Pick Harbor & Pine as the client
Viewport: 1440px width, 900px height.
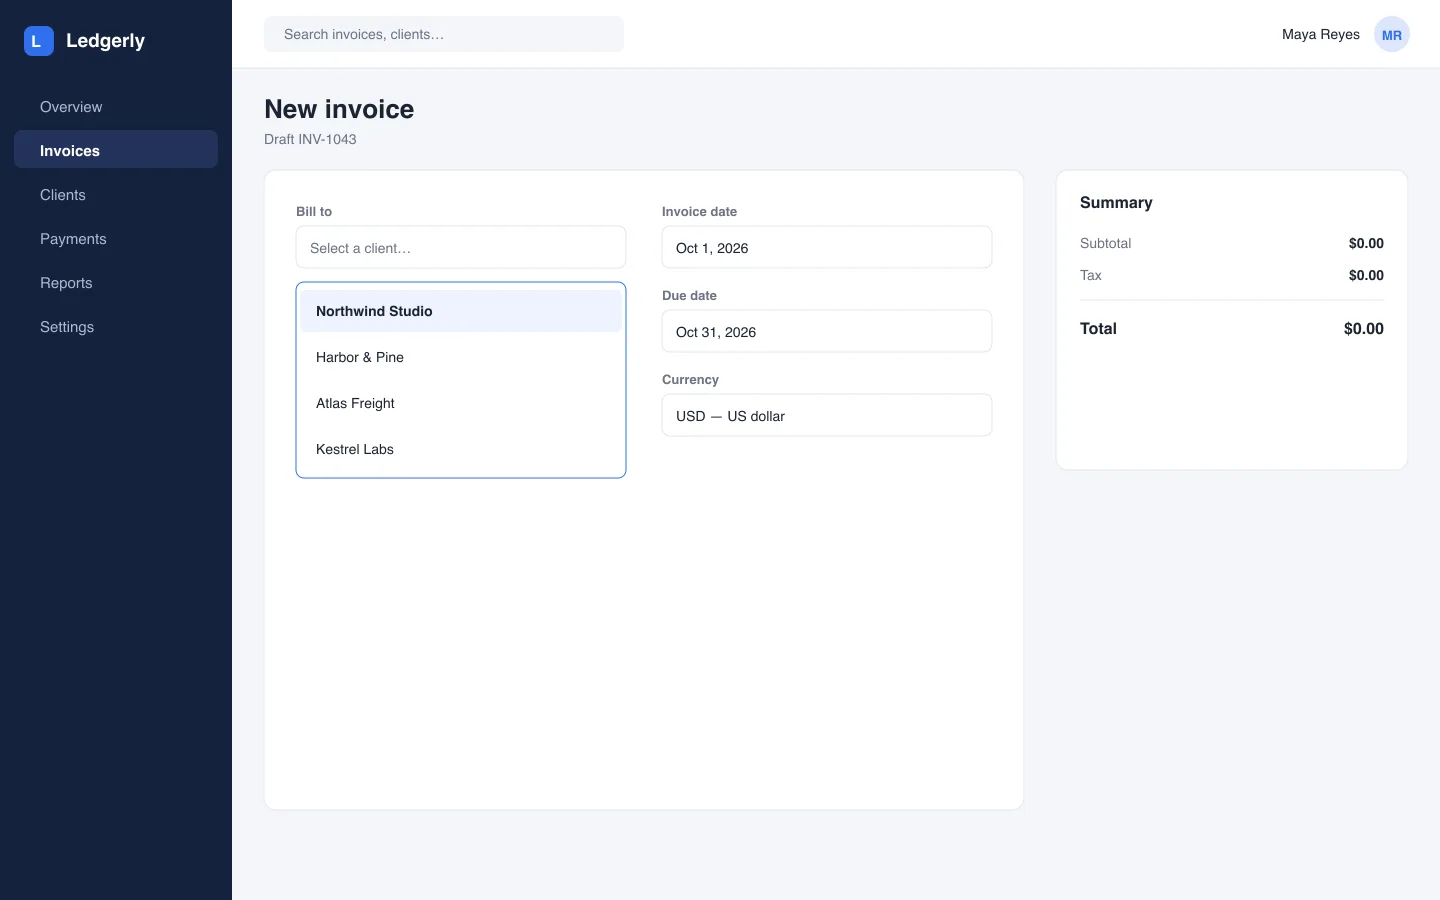(461, 357)
